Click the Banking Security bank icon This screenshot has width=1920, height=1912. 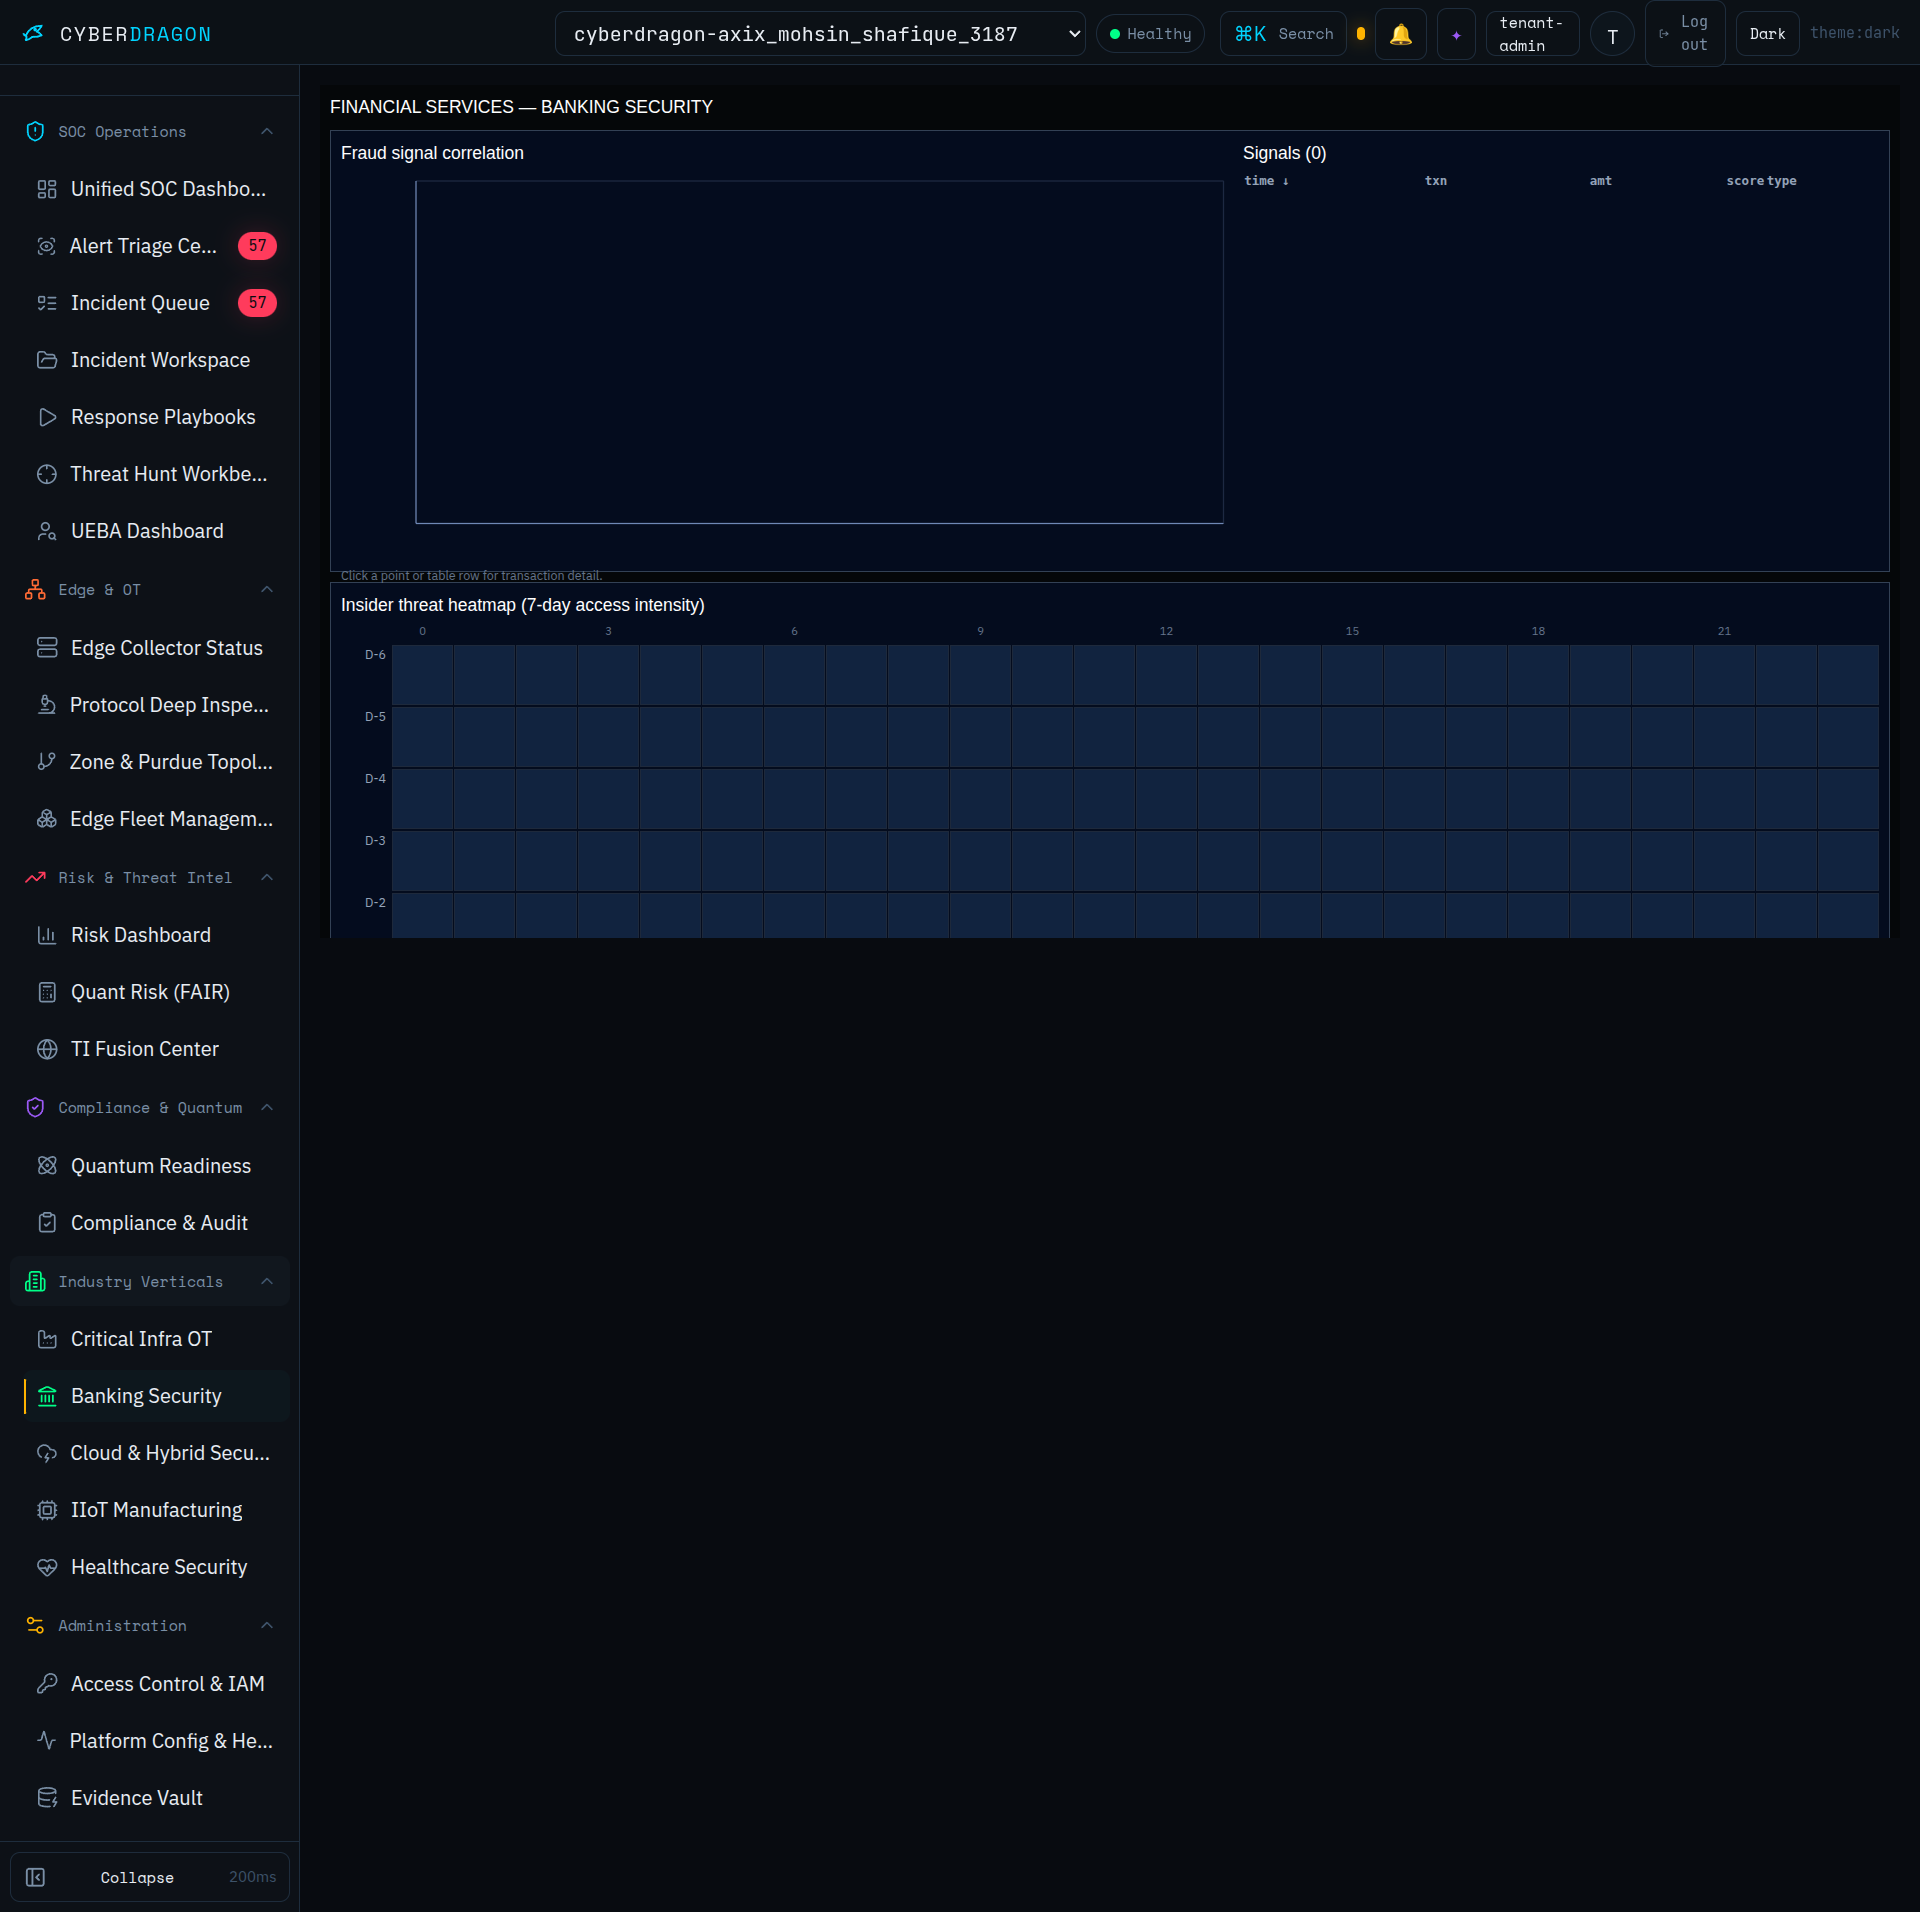pyautogui.click(x=47, y=1396)
